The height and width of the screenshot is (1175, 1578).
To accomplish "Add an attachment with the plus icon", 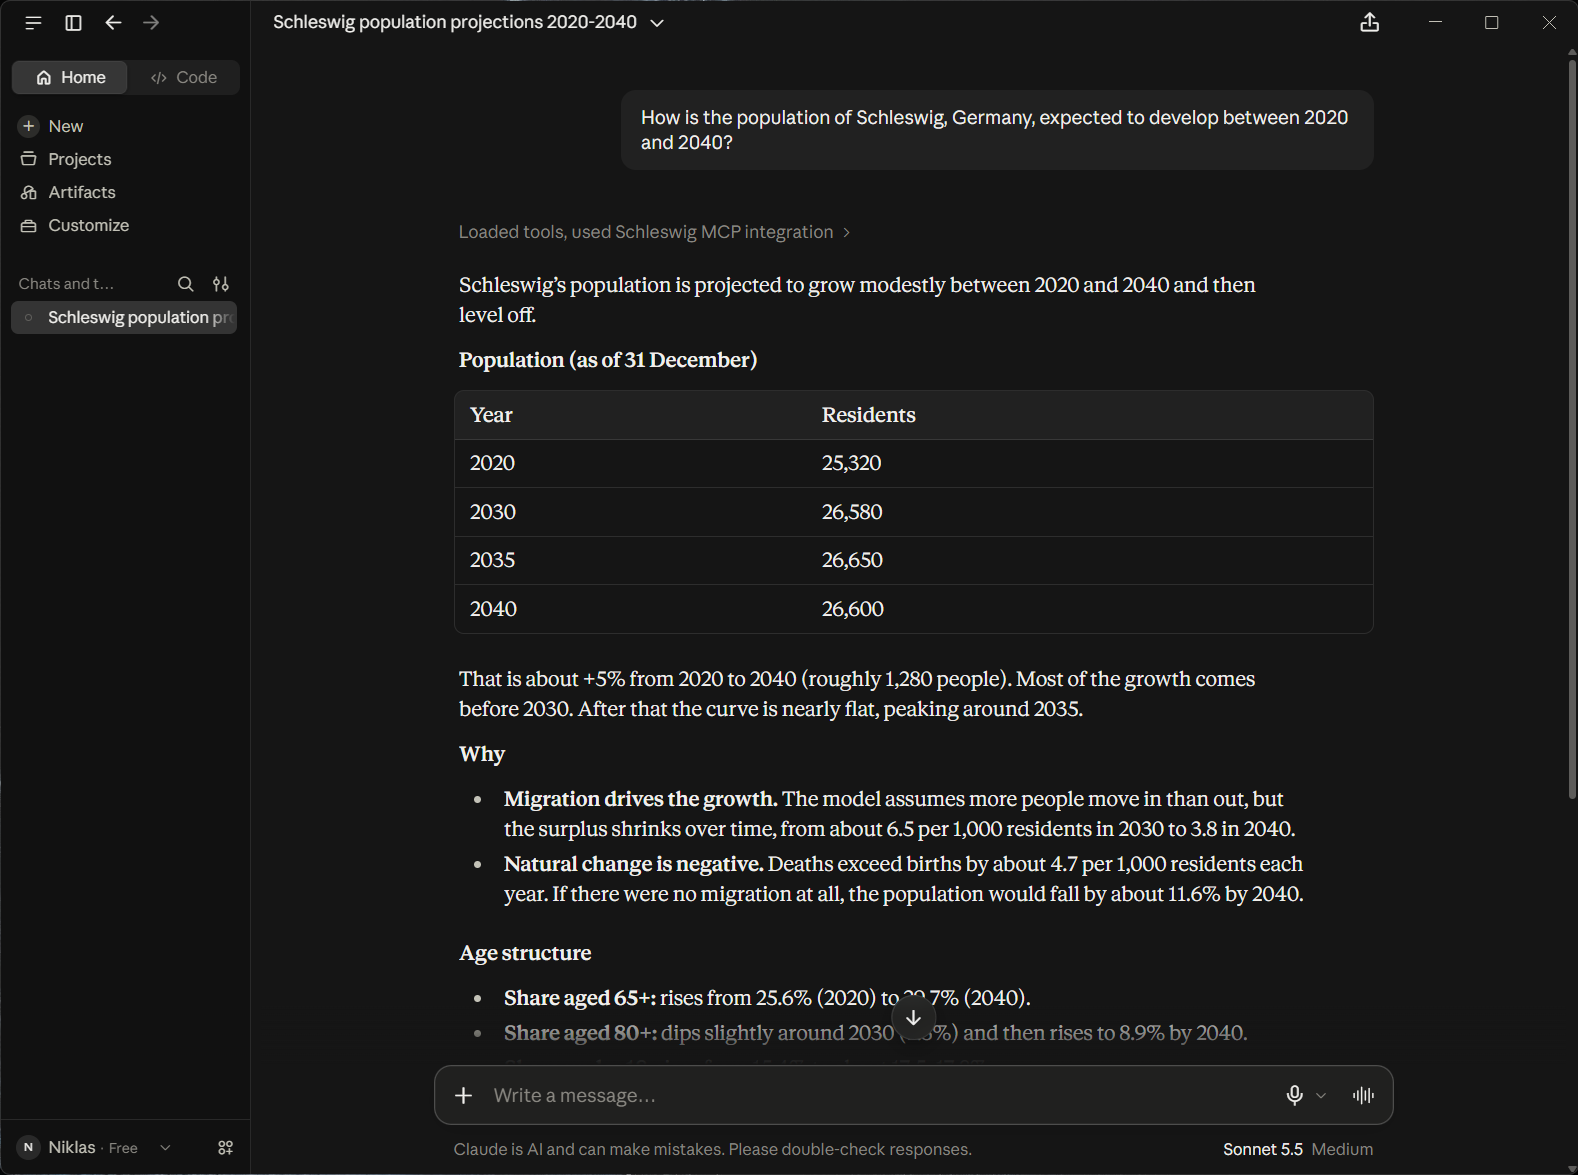I will (464, 1096).
